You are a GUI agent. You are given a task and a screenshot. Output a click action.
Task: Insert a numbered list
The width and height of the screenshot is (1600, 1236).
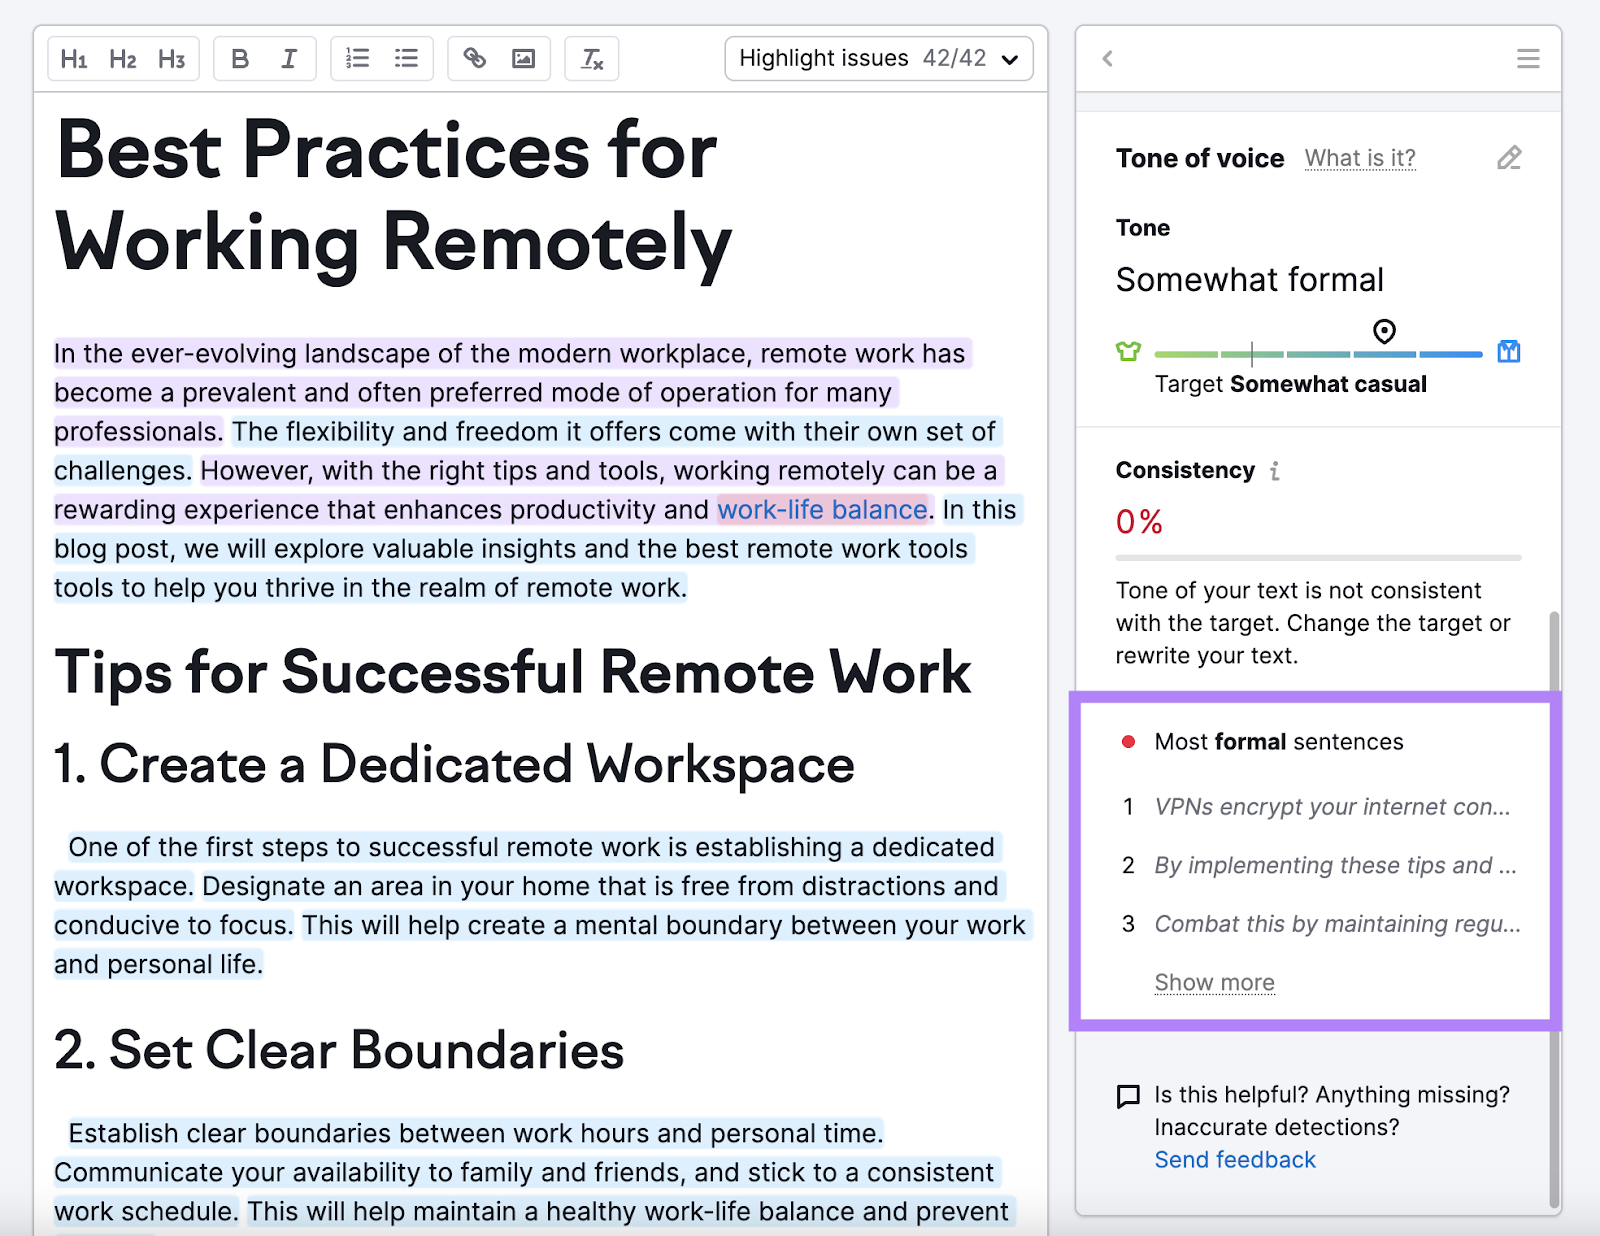pos(357,58)
